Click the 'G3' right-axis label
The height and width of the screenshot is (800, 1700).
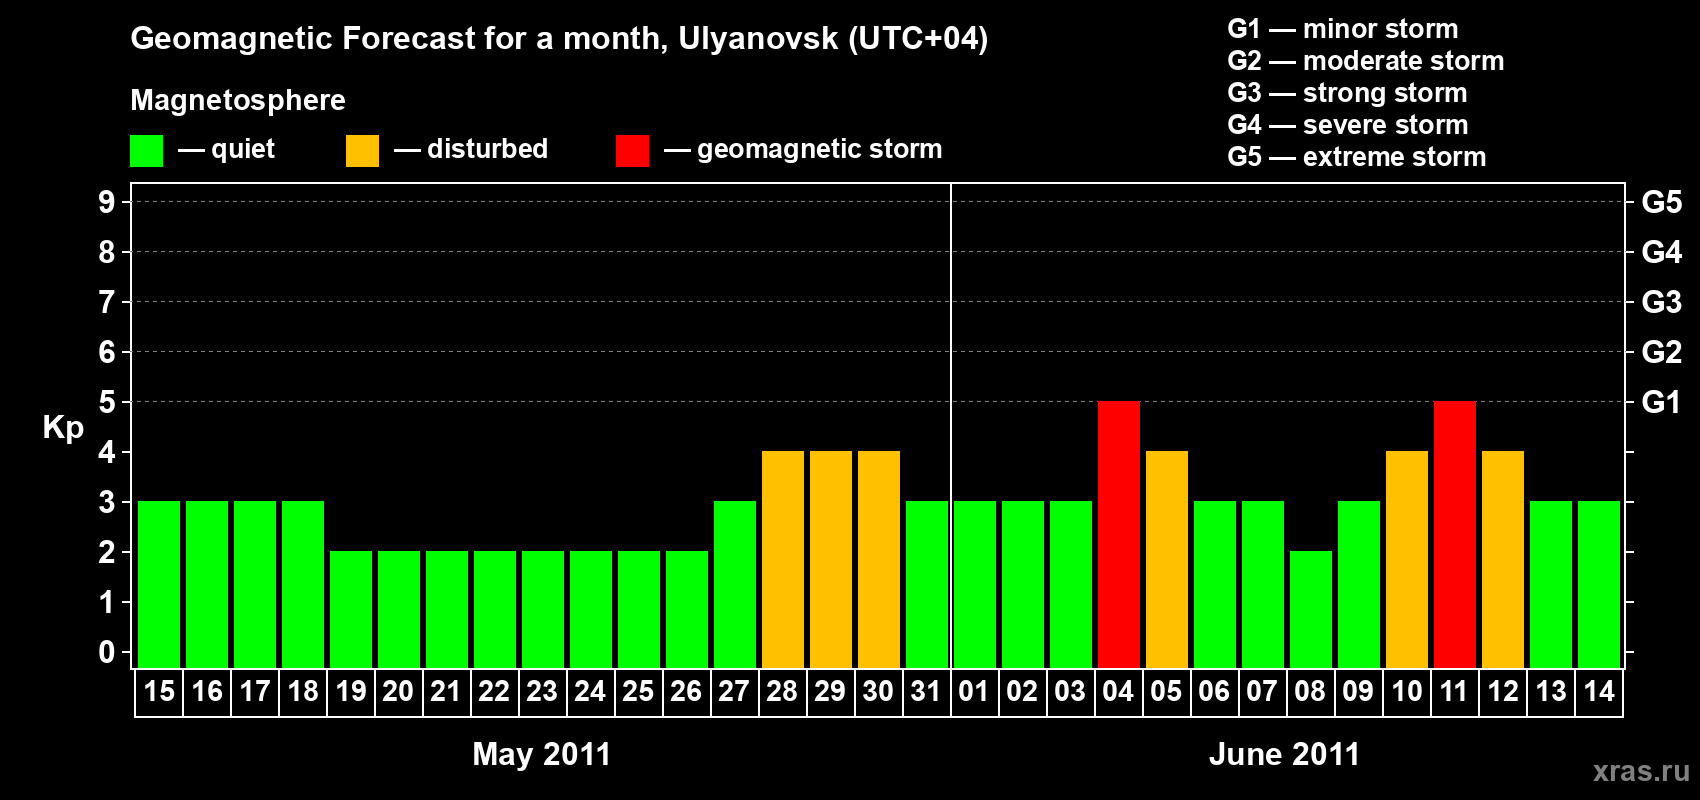click(x=1662, y=302)
